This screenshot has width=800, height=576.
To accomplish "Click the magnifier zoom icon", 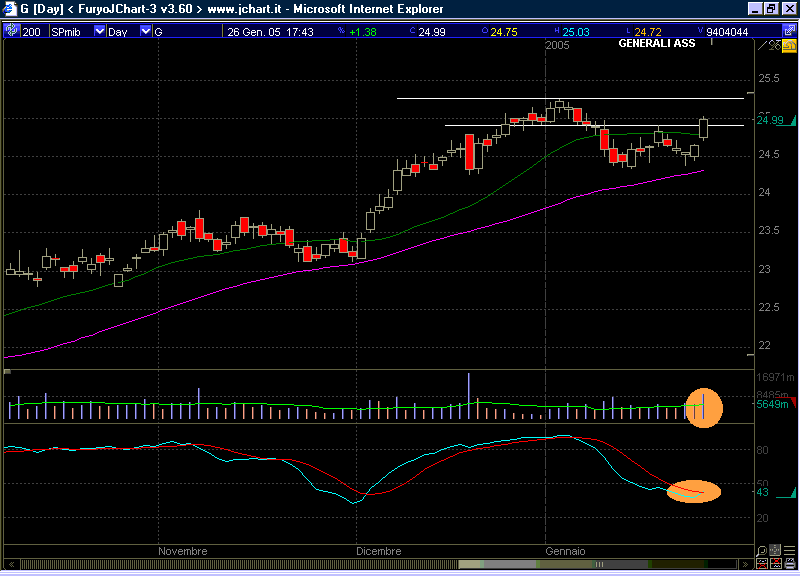I will point(762,551).
